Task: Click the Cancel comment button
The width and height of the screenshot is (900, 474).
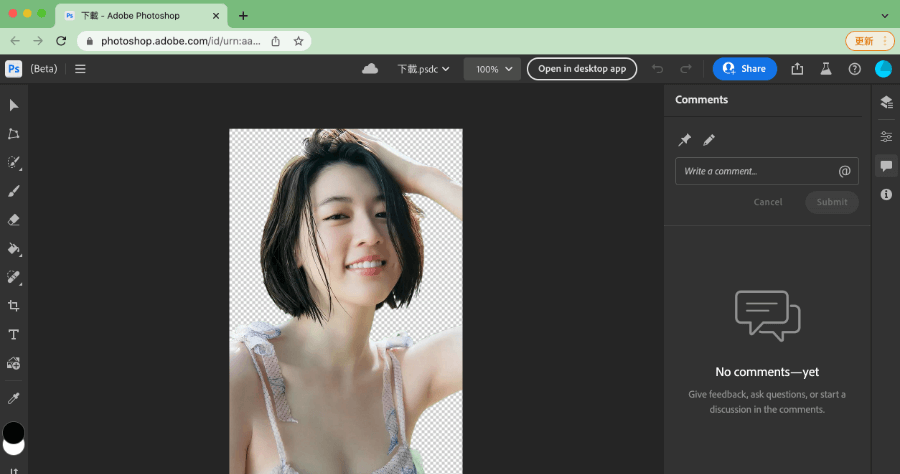Action: click(768, 202)
